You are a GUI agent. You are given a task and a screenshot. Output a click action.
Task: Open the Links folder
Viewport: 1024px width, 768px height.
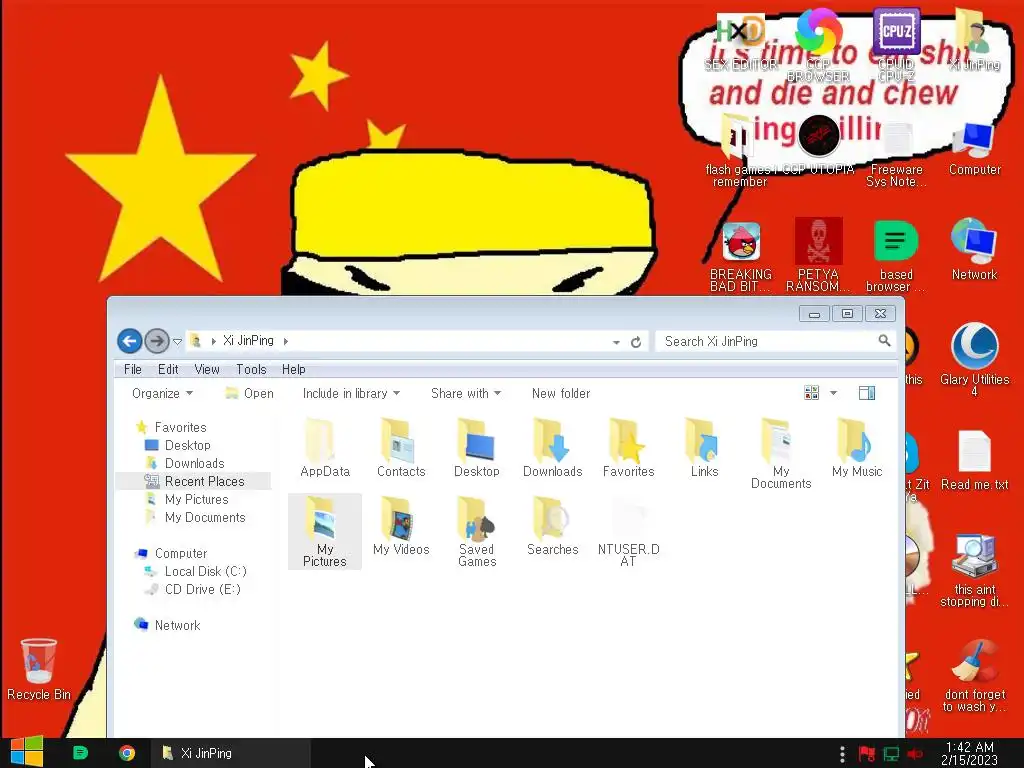(x=704, y=449)
